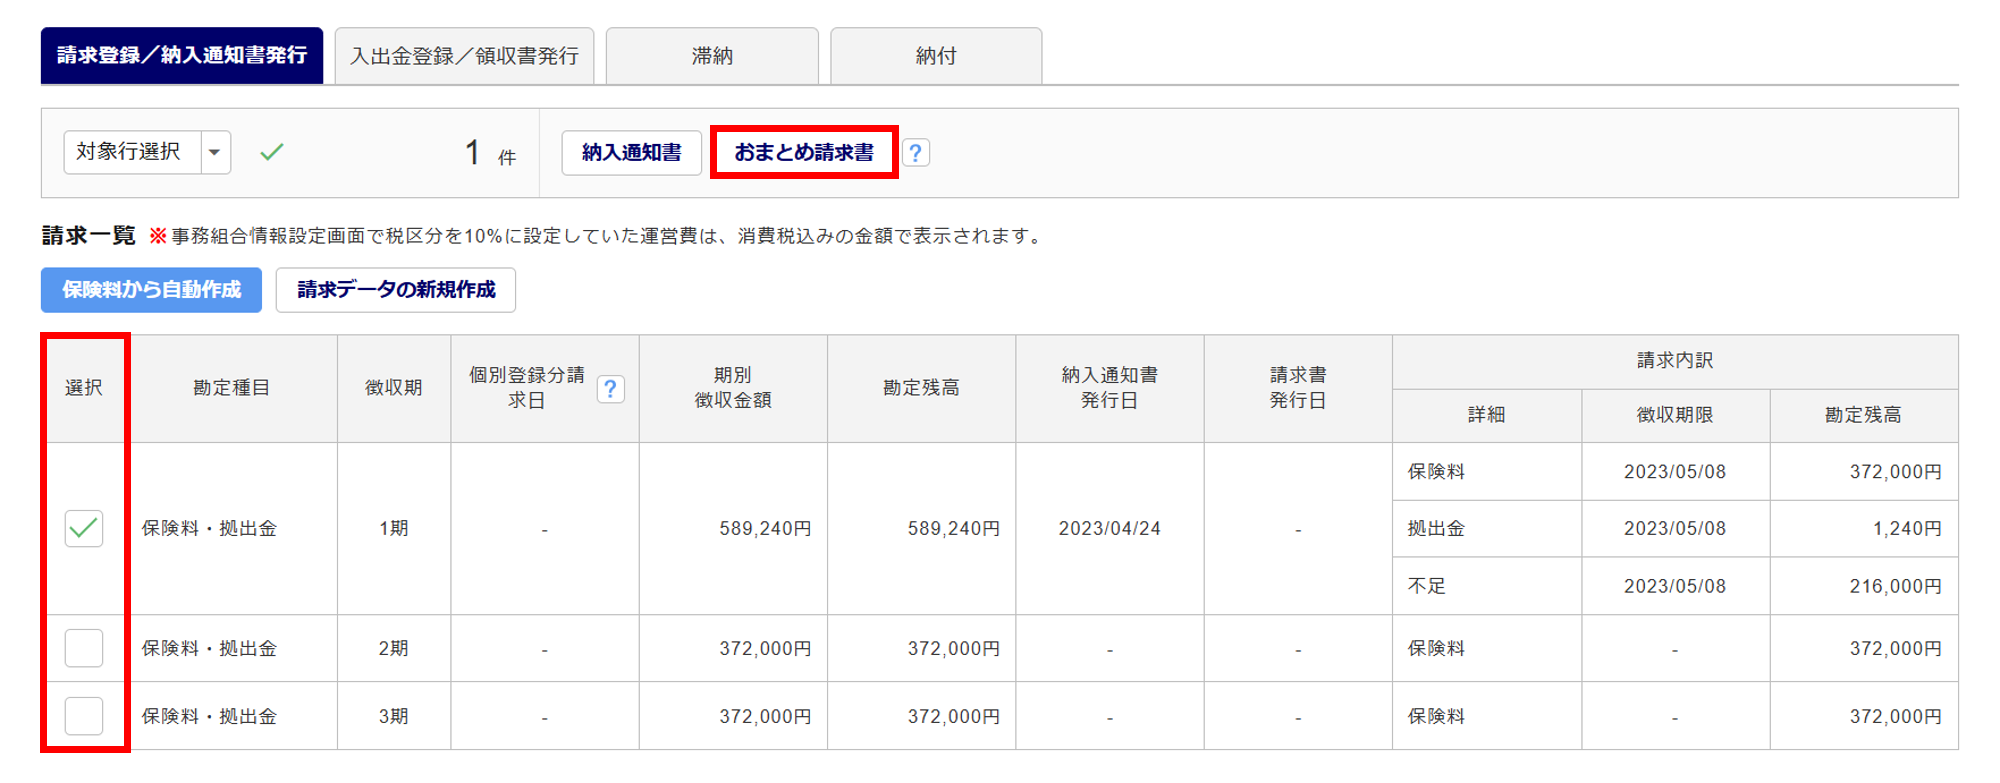Select the 徴収期 column header
This screenshot has height=783, width=2000.
coord(394,388)
